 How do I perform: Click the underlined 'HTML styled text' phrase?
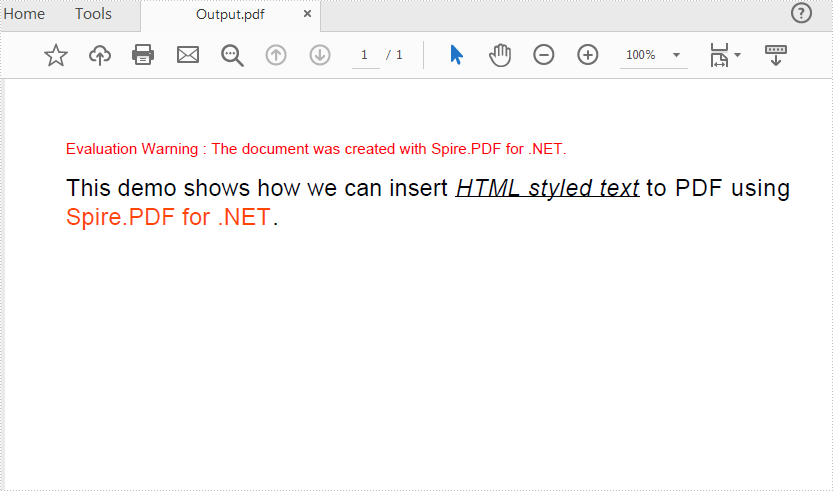coord(548,188)
